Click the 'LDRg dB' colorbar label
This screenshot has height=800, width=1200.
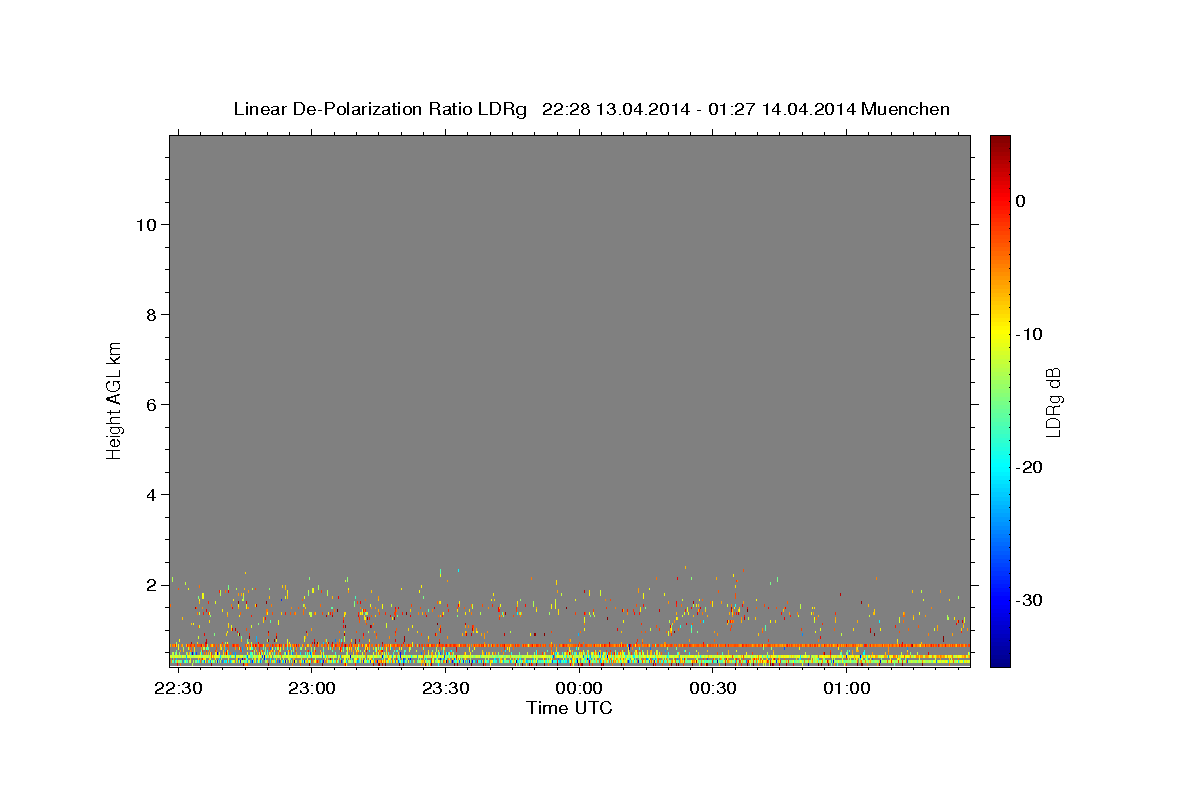1052,401
